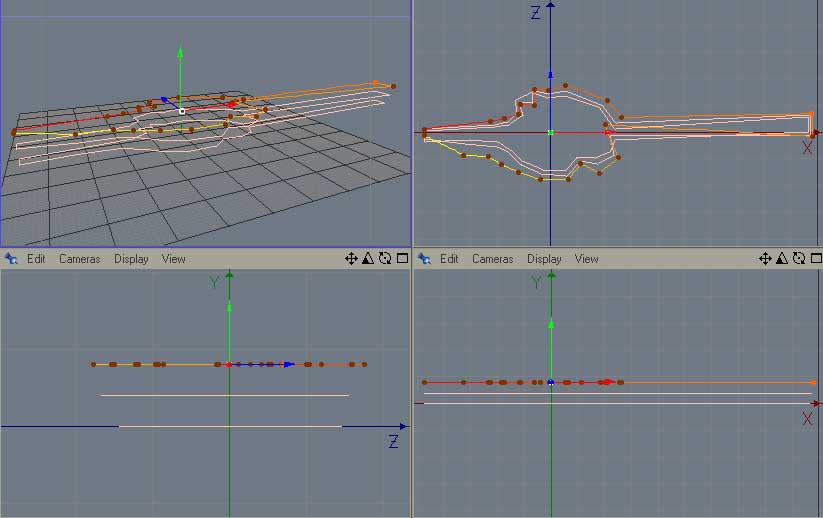Open the Edit menu in bottom-right viewport

point(449,259)
